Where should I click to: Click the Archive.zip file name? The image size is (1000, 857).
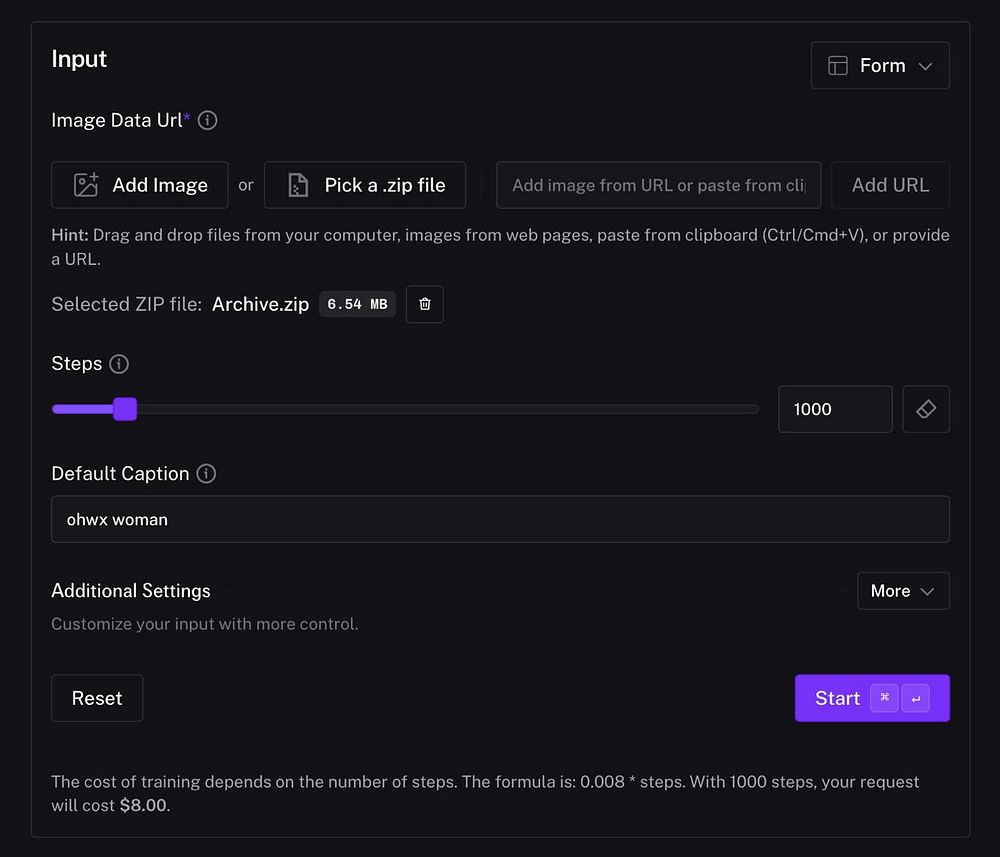tap(260, 304)
